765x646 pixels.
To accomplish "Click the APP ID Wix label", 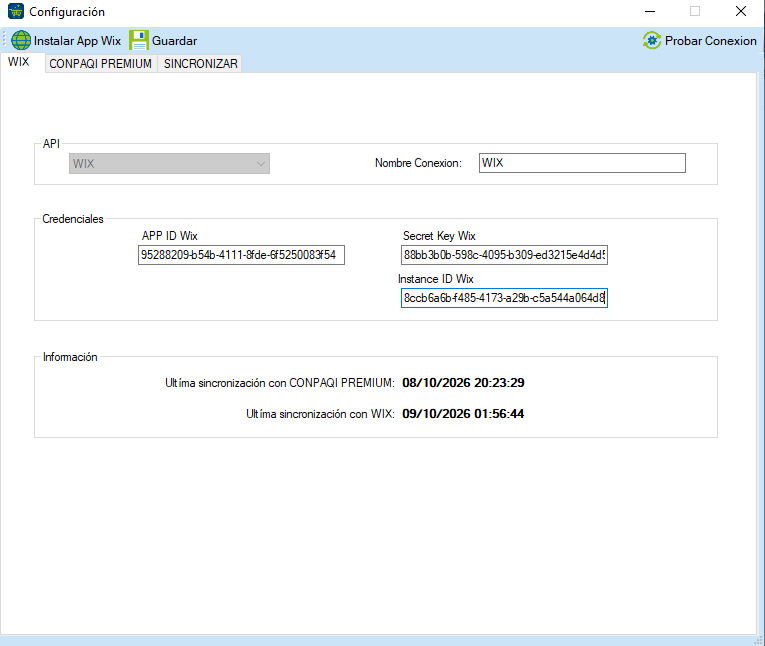I will (x=169, y=236).
